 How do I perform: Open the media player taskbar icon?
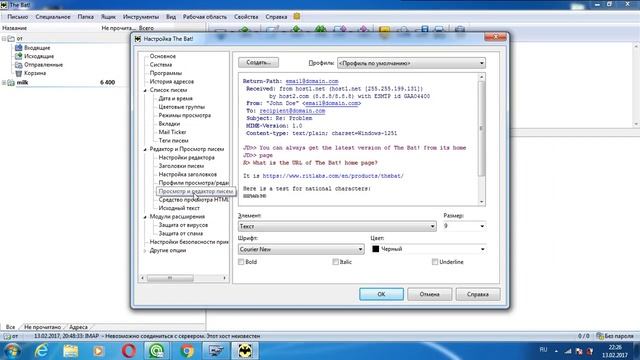click(x=99, y=351)
